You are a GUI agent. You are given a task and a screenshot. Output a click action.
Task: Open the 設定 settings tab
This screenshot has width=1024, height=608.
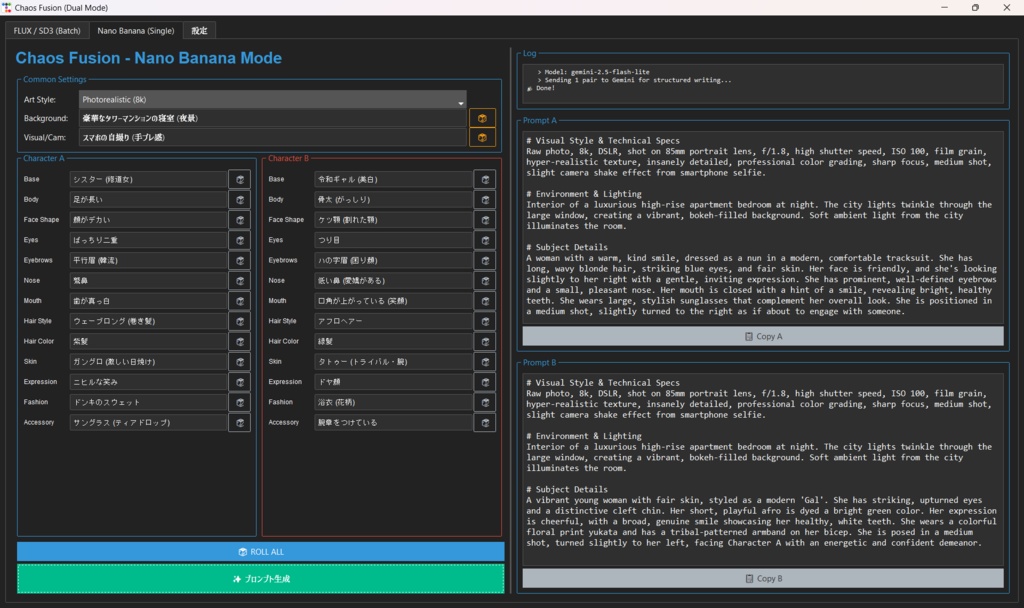tap(199, 31)
